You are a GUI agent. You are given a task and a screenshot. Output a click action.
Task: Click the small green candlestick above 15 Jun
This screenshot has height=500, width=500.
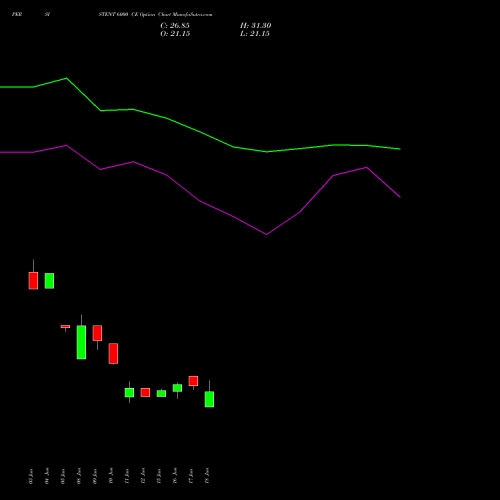(x=161, y=393)
